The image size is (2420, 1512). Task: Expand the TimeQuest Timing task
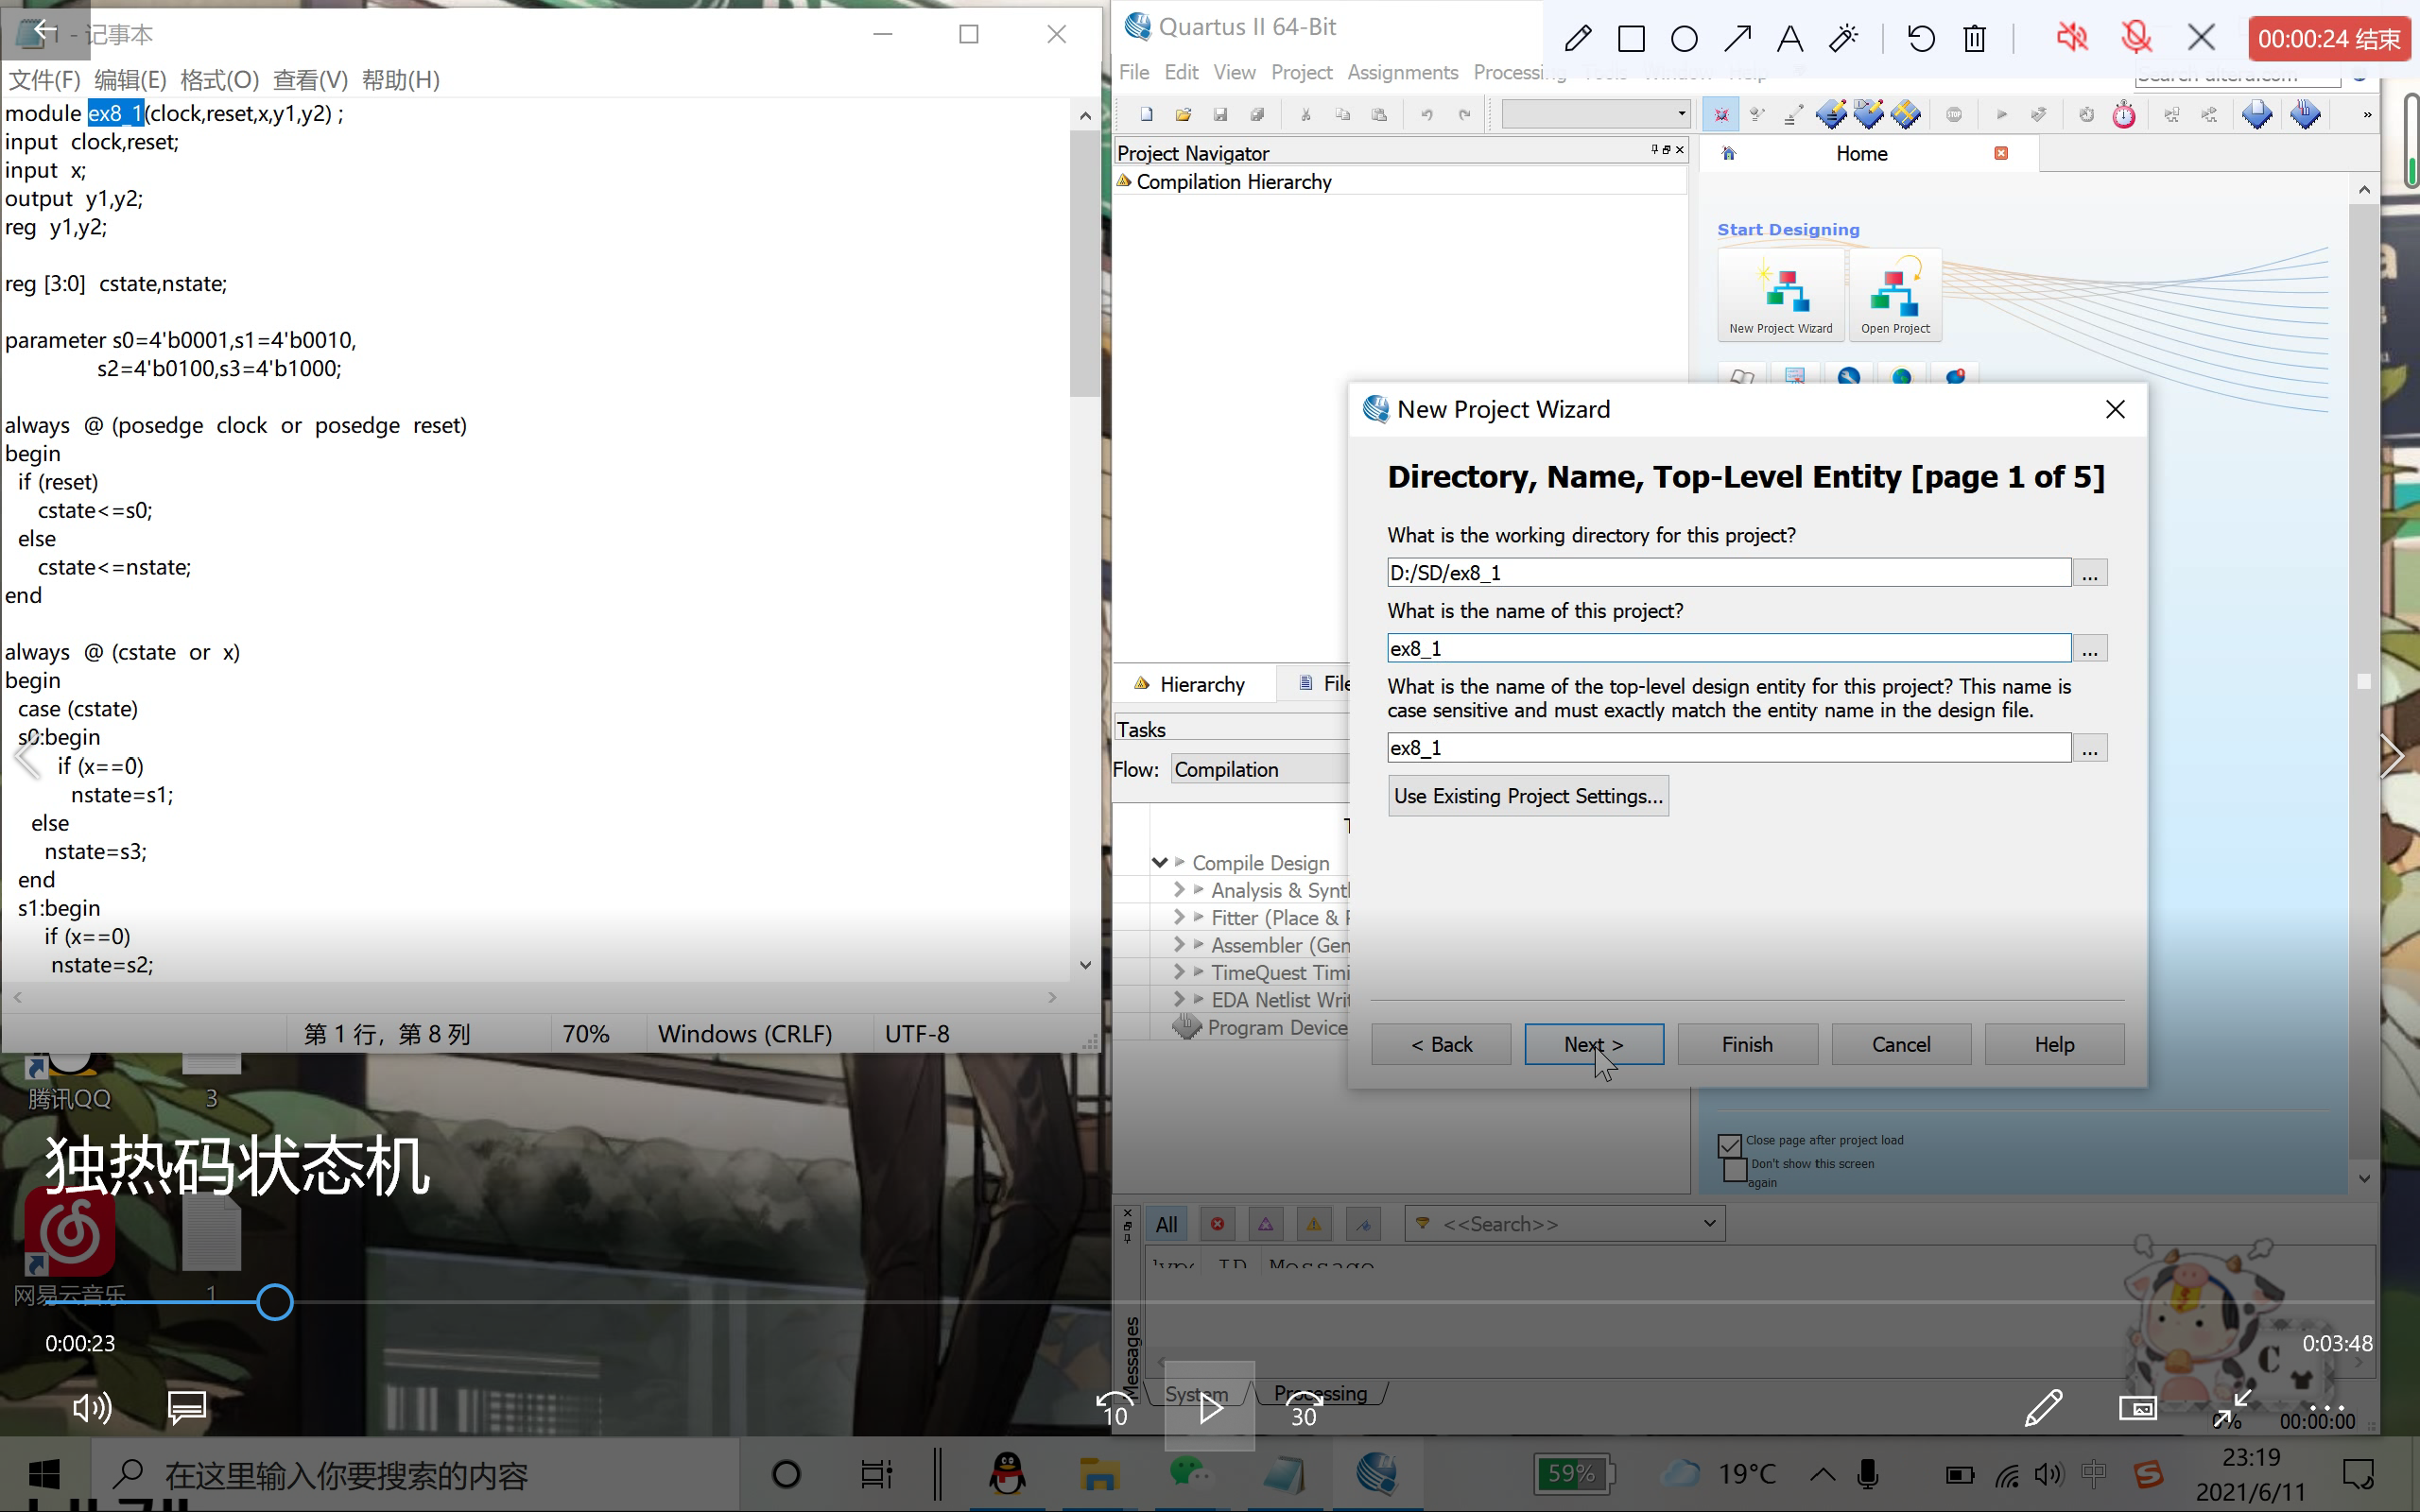[x=1179, y=972]
